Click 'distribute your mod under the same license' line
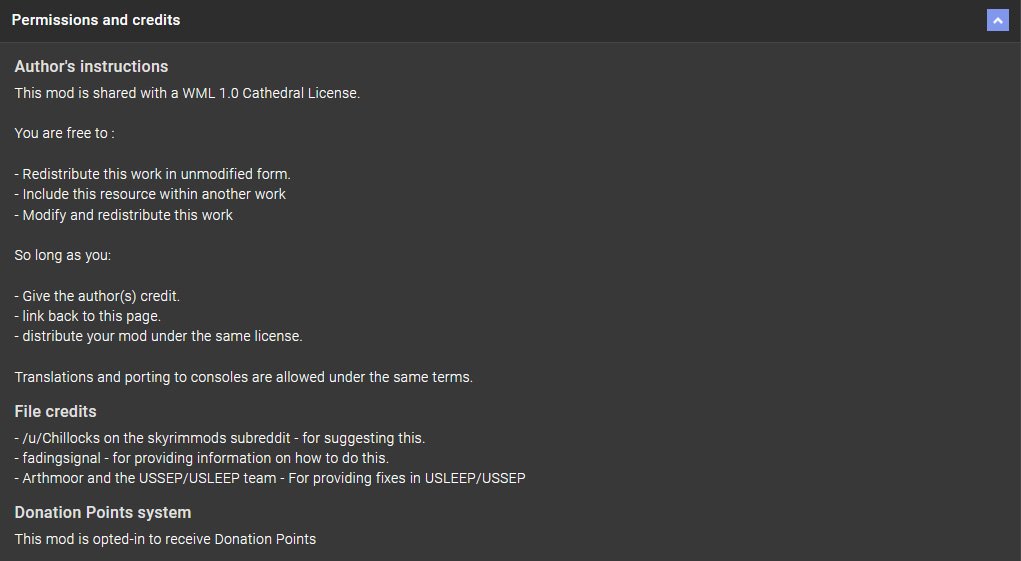 coord(158,336)
